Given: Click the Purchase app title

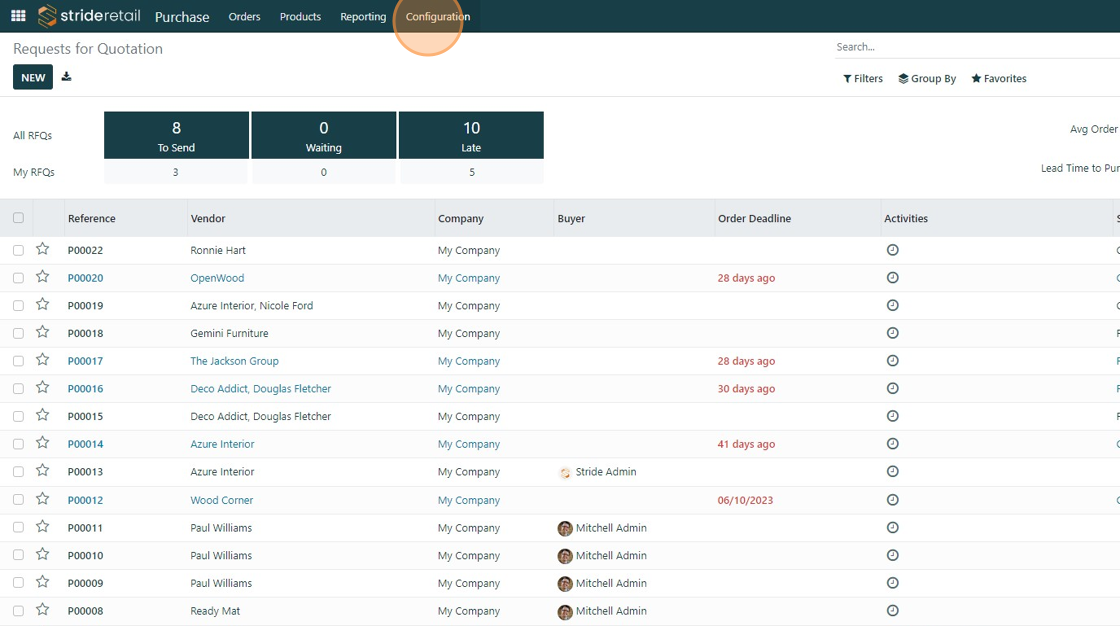Looking at the screenshot, I should pos(182,16).
